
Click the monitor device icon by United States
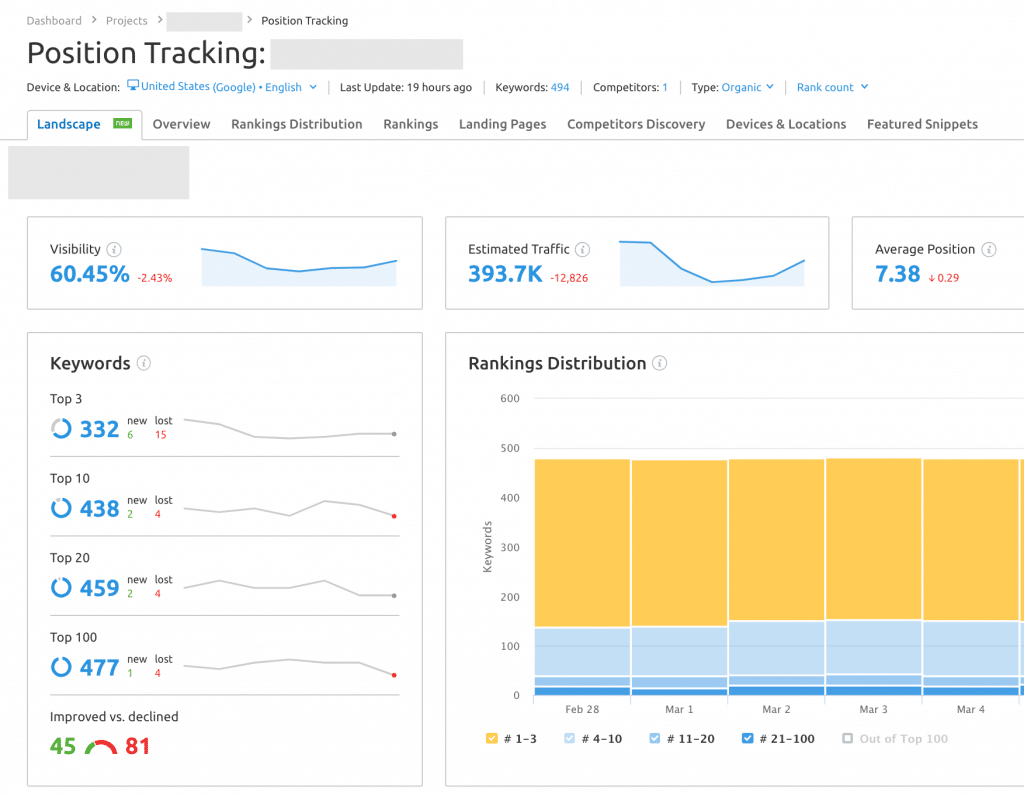(x=132, y=87)
